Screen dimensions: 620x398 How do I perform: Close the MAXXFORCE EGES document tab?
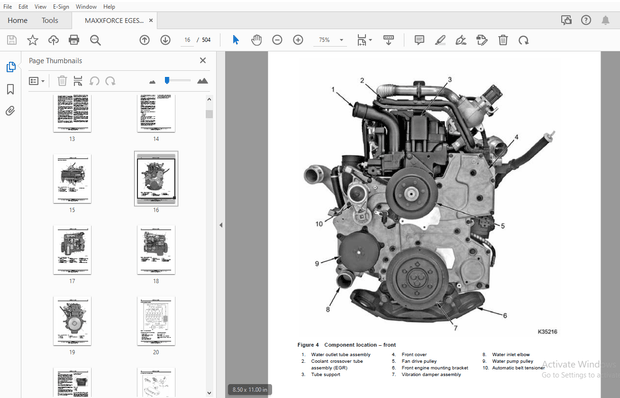[151, 20]
